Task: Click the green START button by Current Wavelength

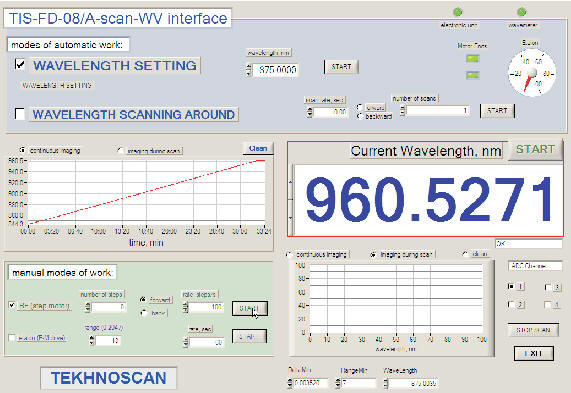Action: (x=535, y=149)
